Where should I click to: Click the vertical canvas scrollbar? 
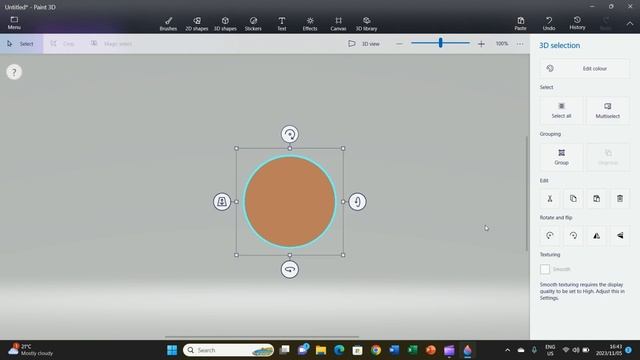coord(527,194)
